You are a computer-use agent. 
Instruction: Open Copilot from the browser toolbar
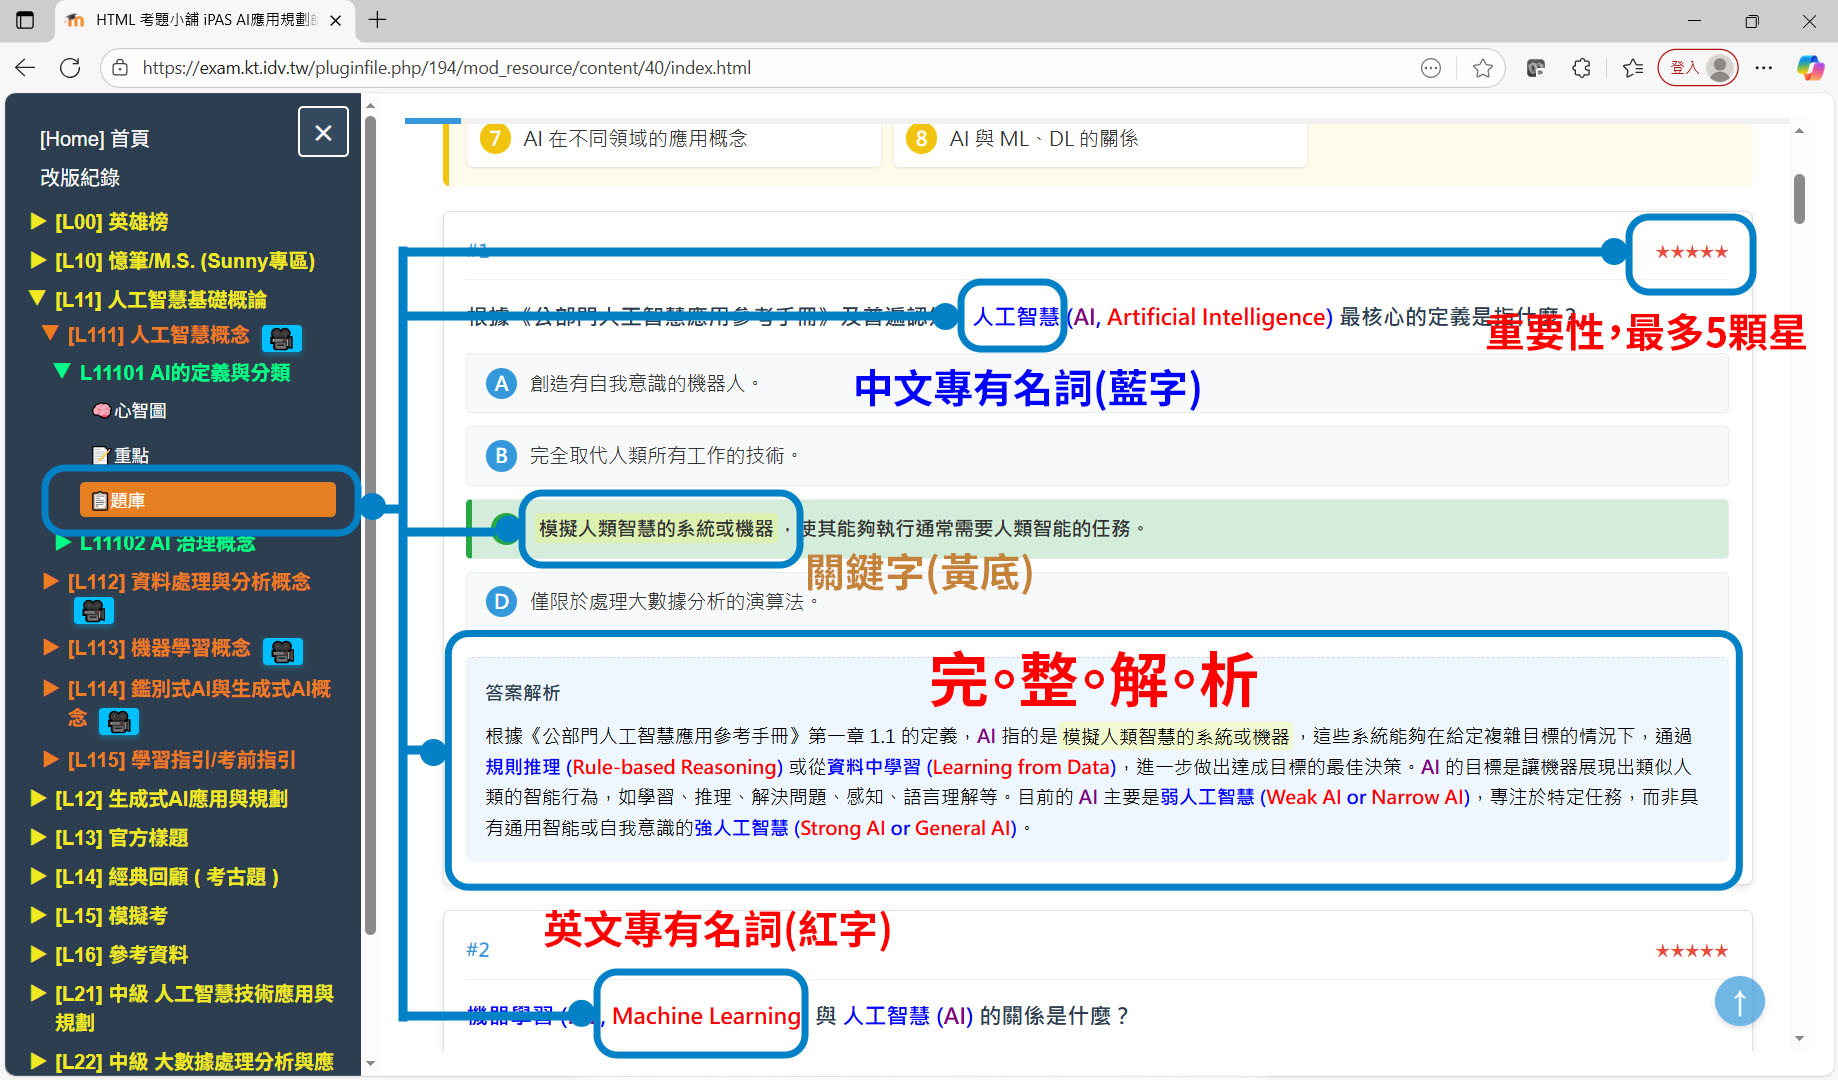(x=1810, y=67)
